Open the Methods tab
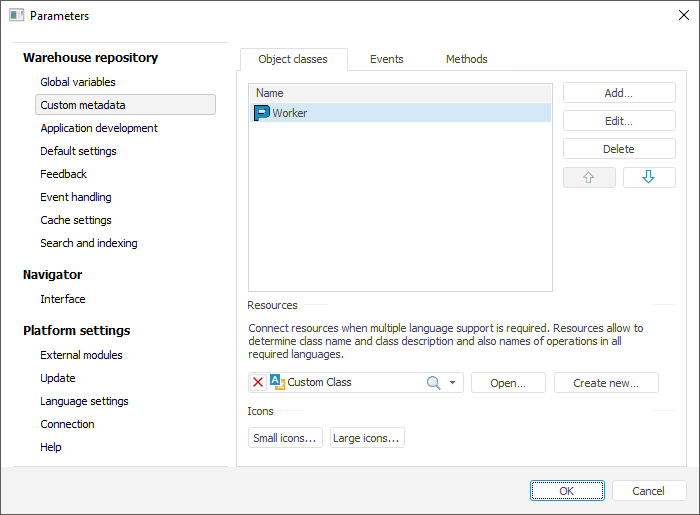 click(466, 59)
